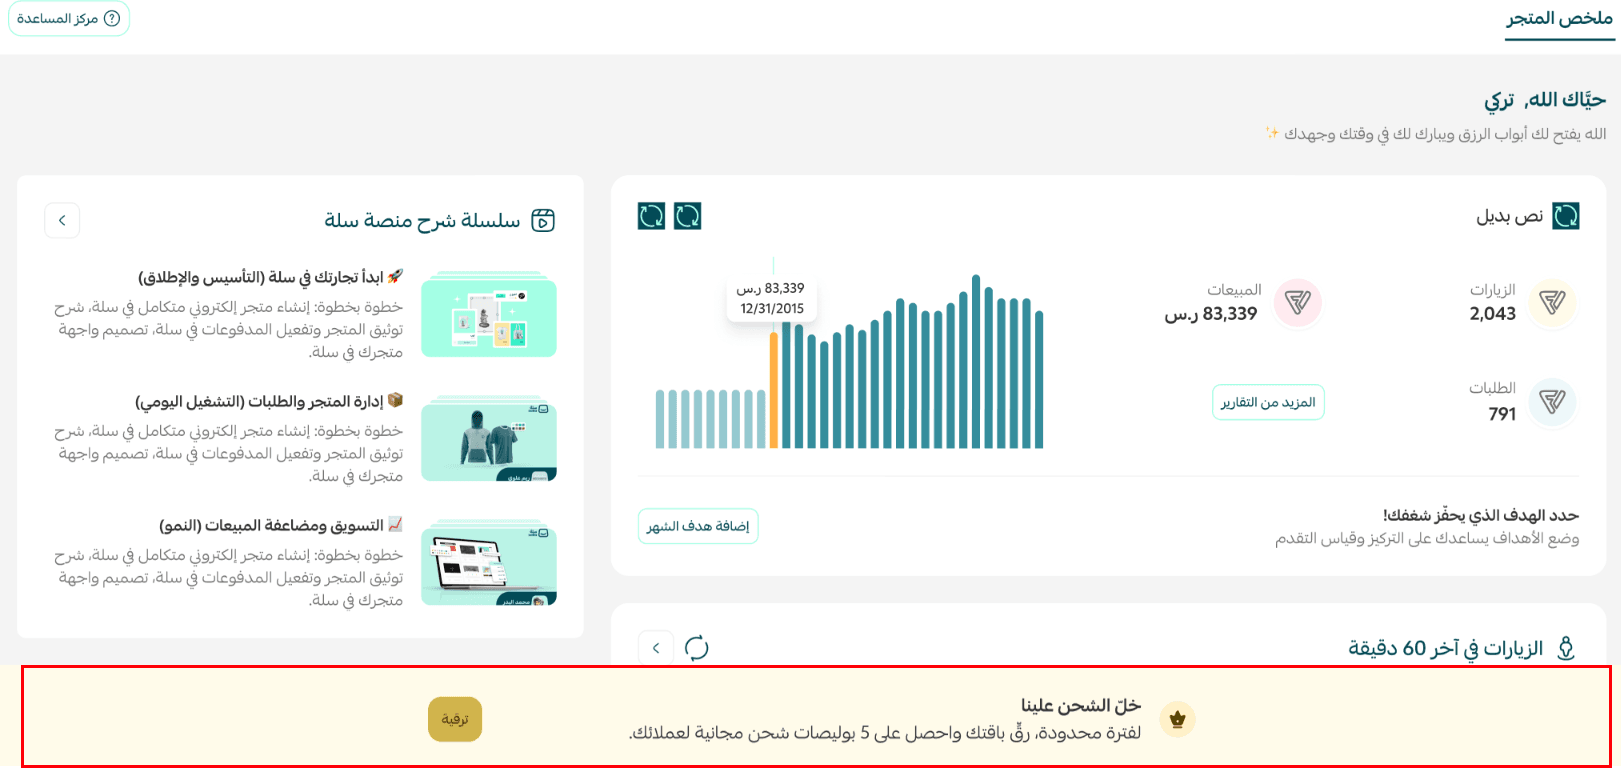
Task: Click the ترقية upgrade button
Action: click(455, 719)
